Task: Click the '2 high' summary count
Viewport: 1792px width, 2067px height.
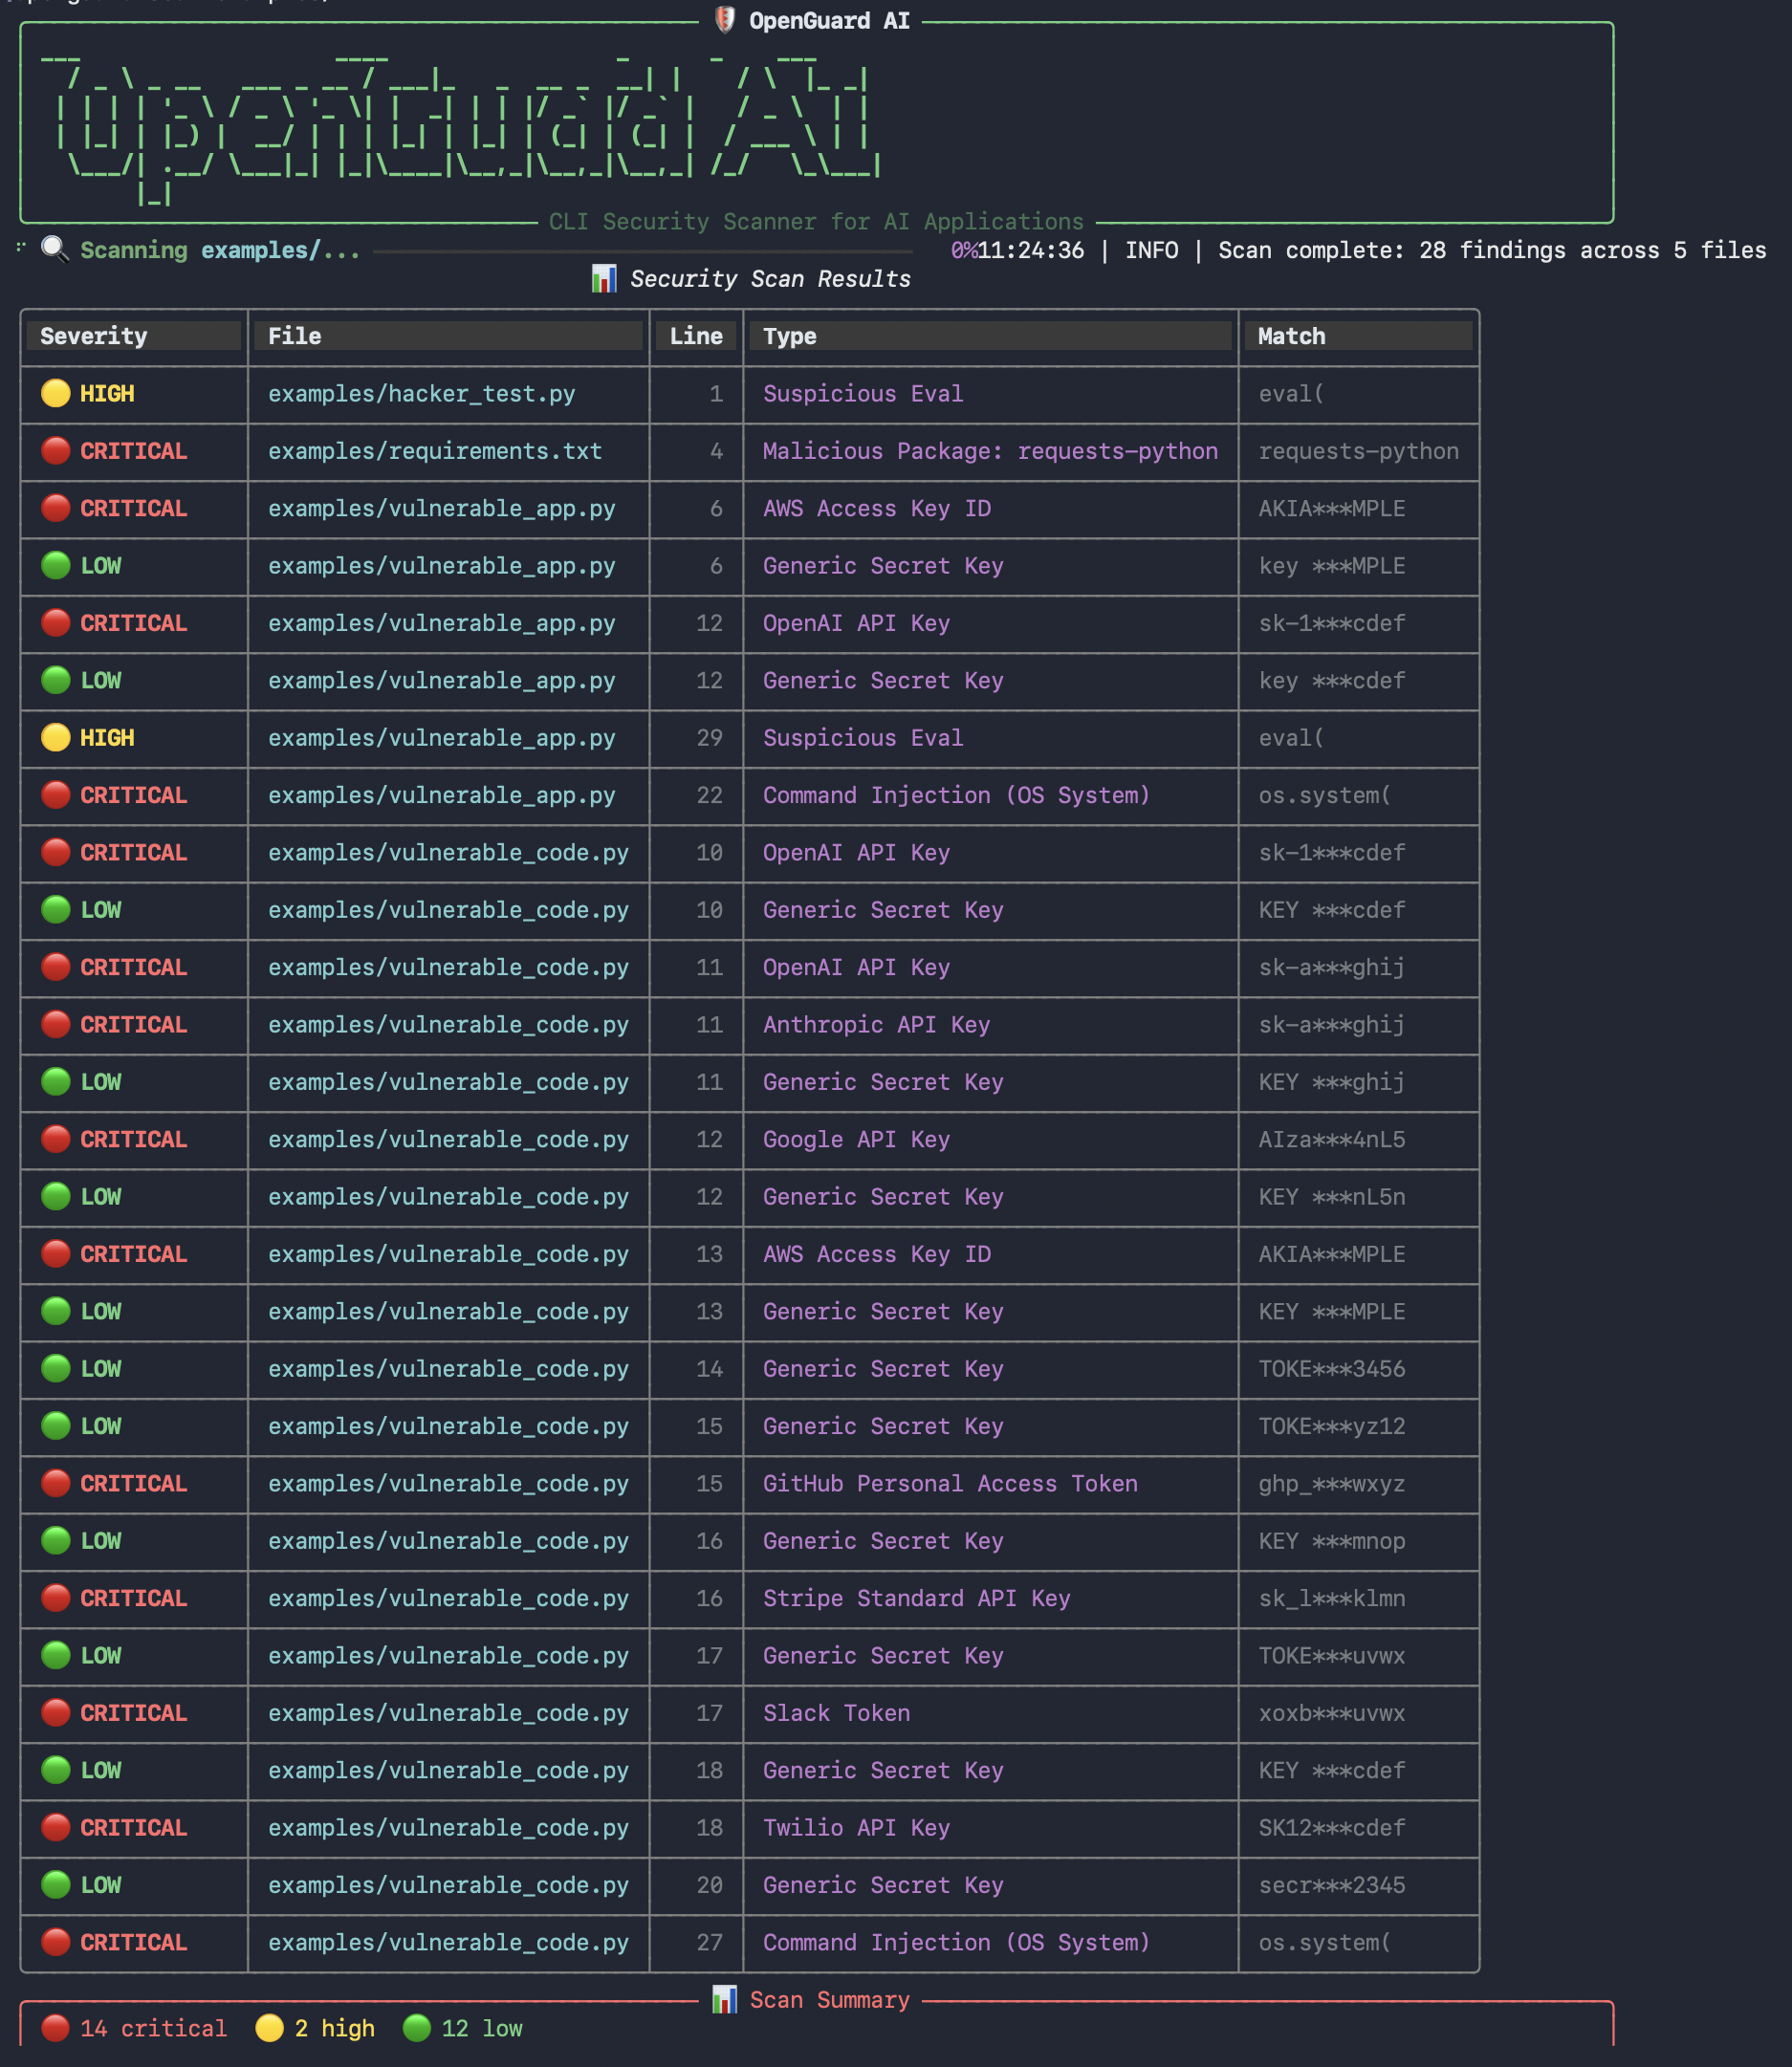Action: point(335,2028)
